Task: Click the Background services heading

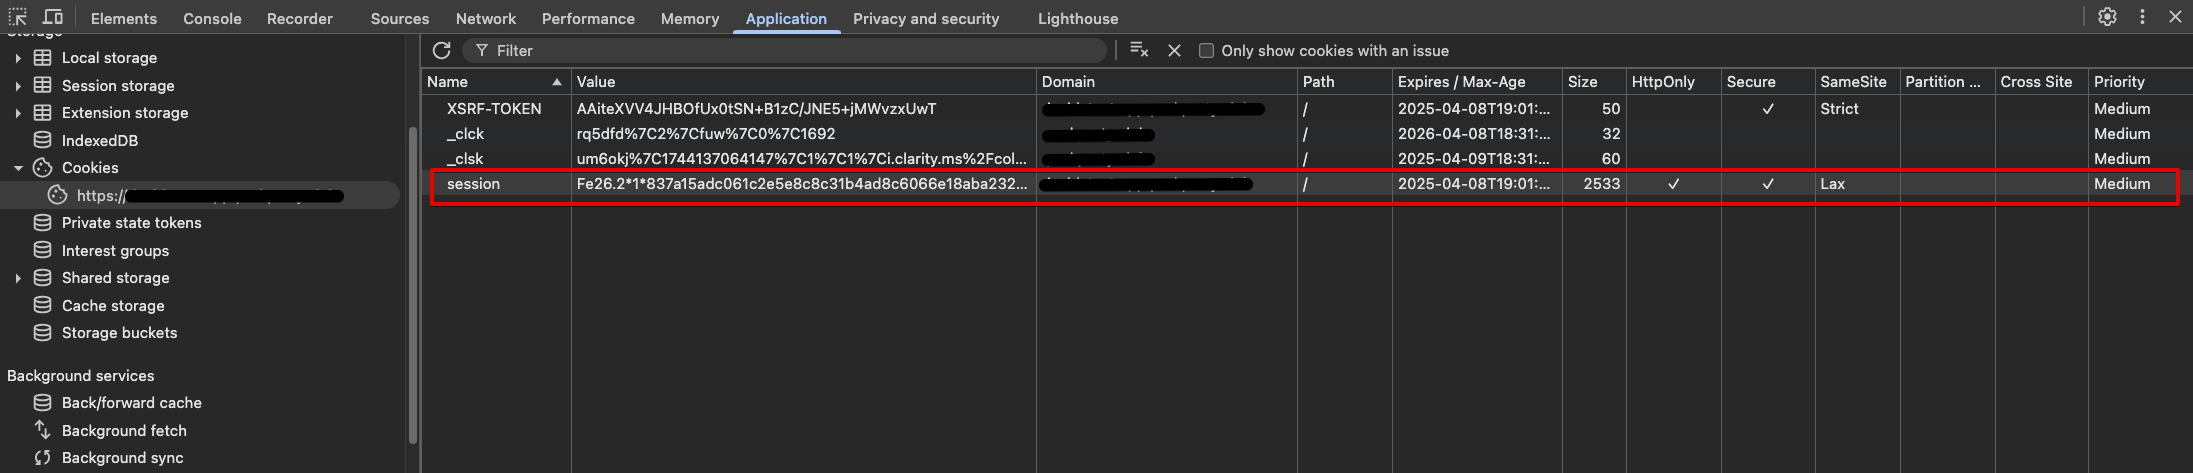Action: click(x=81, y=376)
